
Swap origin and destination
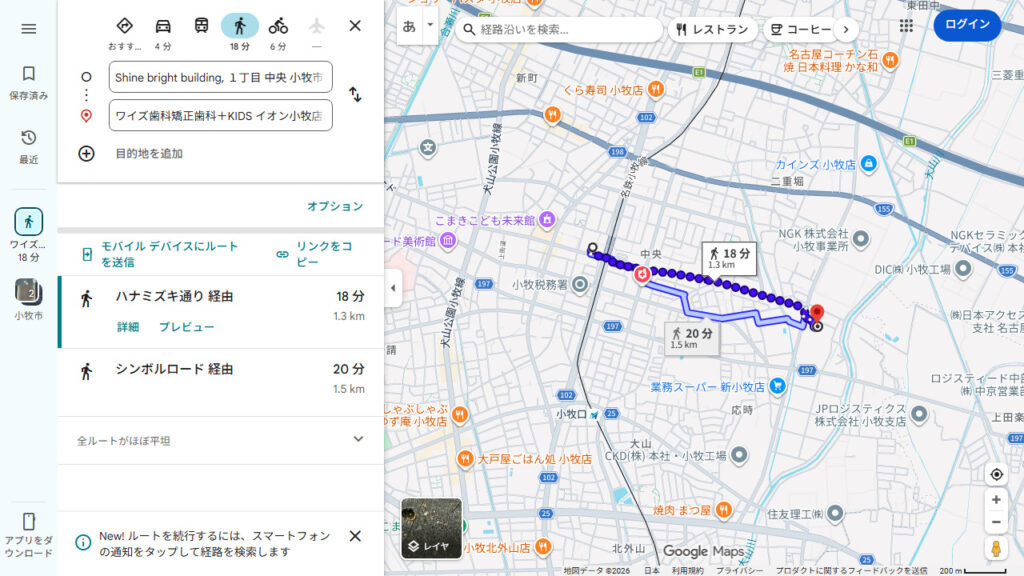tap(355, 95)
